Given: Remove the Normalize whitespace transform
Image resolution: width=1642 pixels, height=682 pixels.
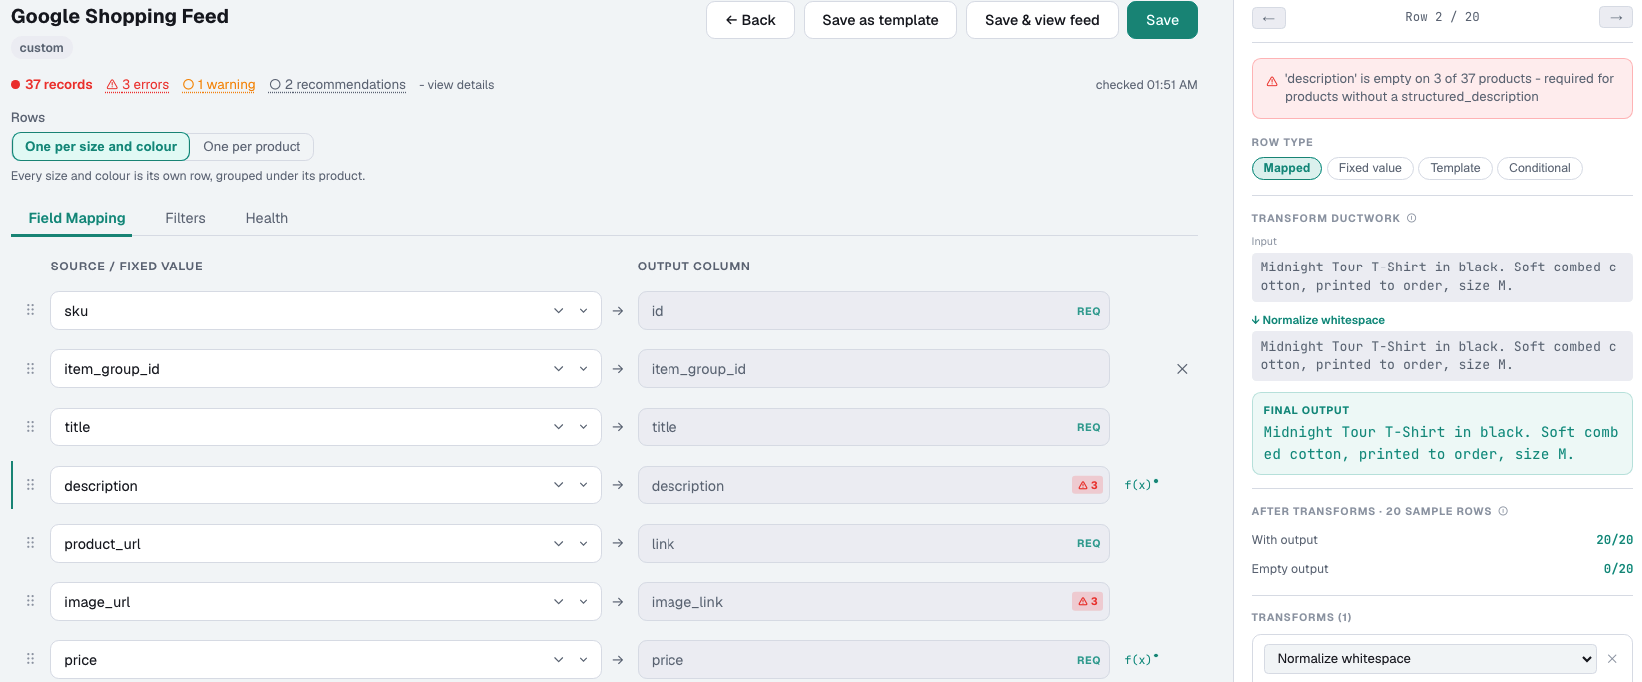Looking at the screenshot, I should pyautogui.click(x=1612, y=659).
